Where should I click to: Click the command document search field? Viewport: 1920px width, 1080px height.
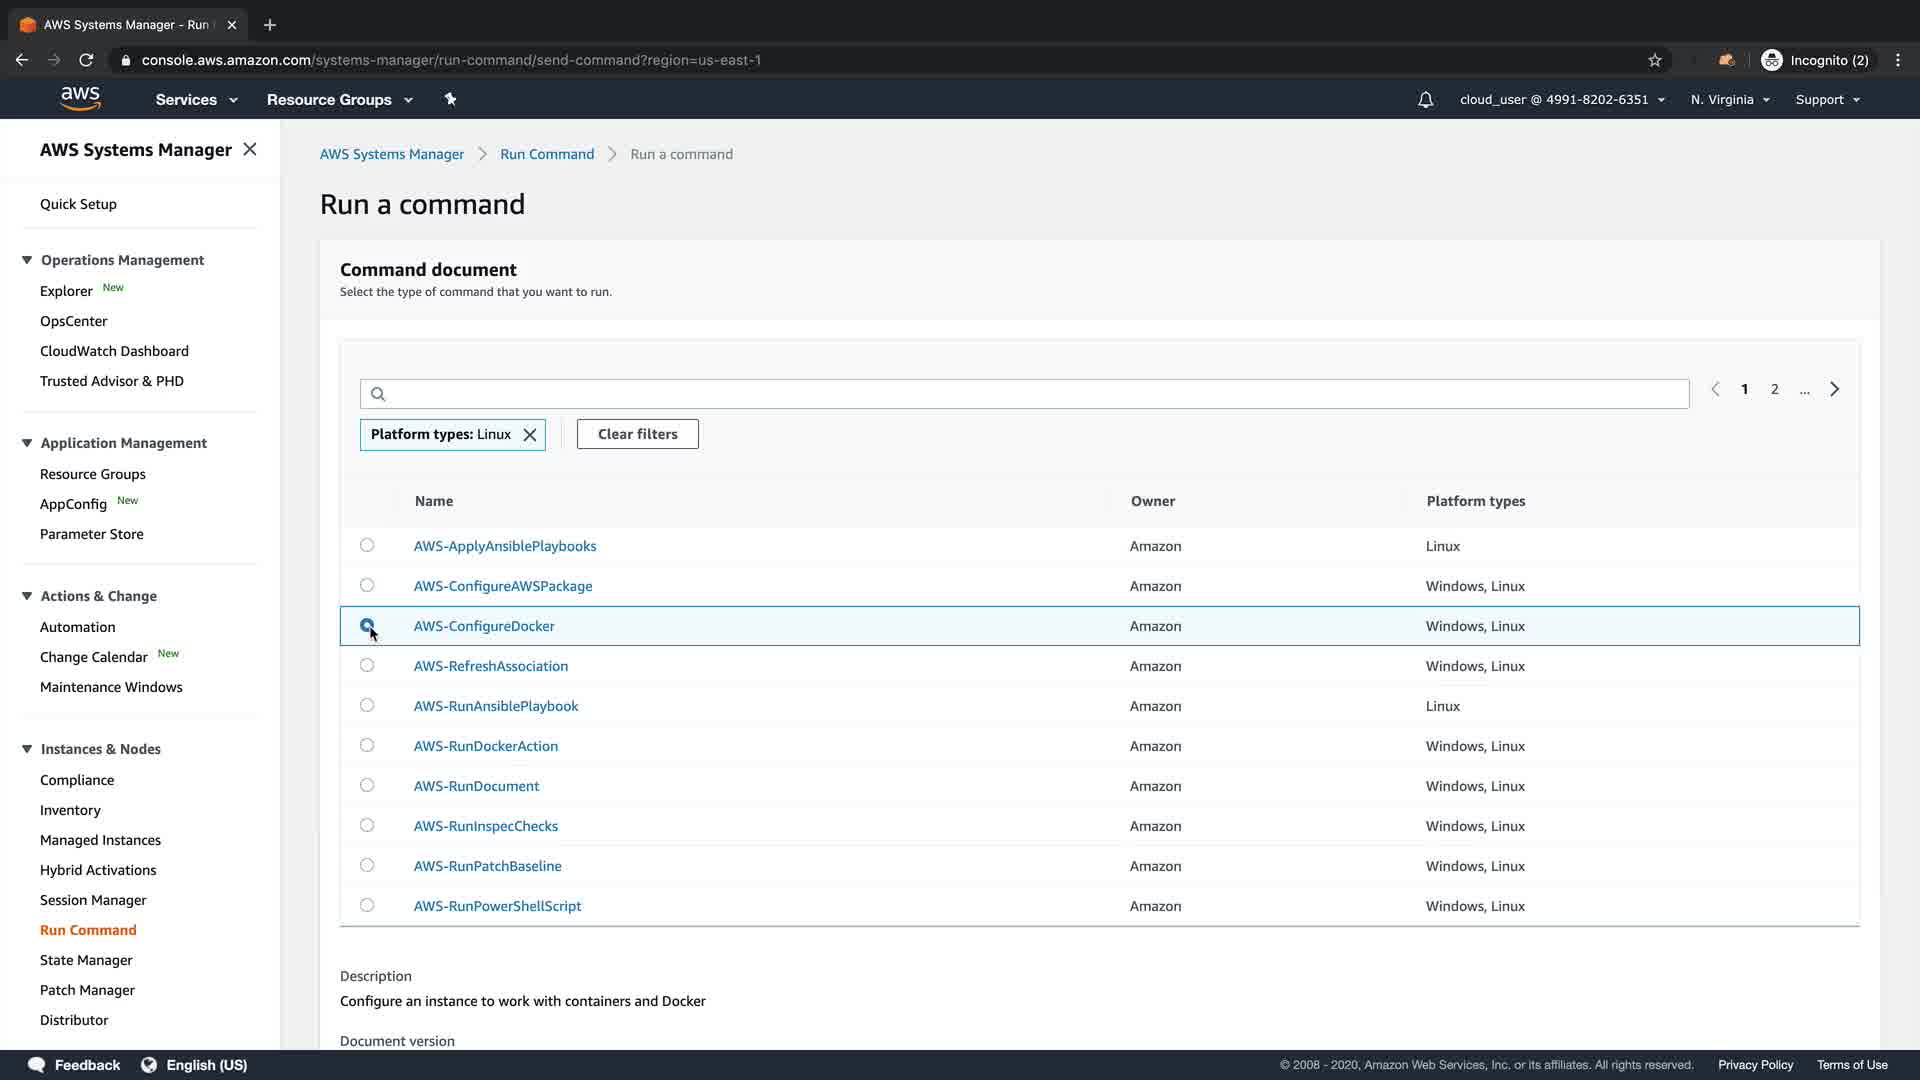(x=1024, y=394)
